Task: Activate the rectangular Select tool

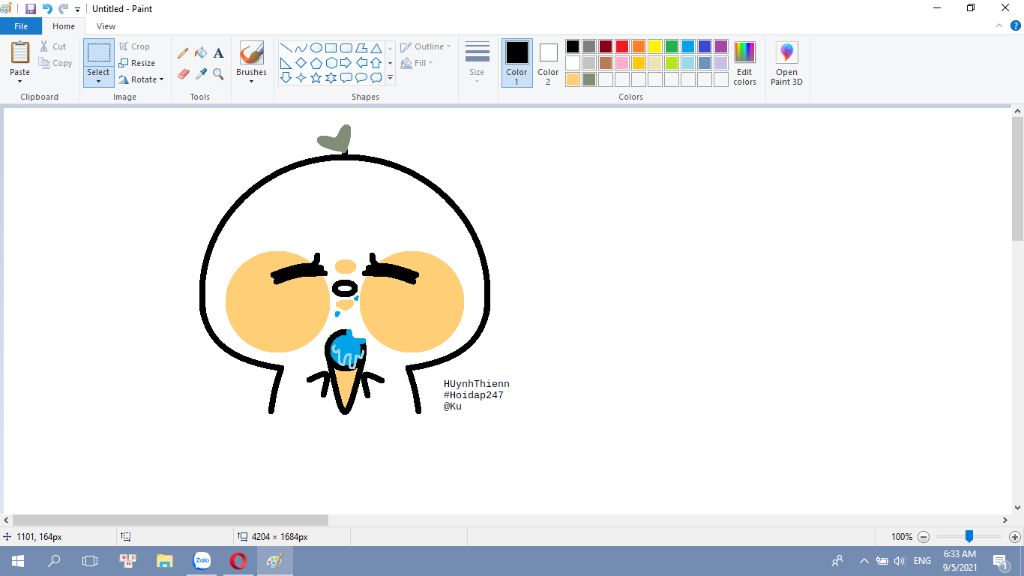Action: 99,54
